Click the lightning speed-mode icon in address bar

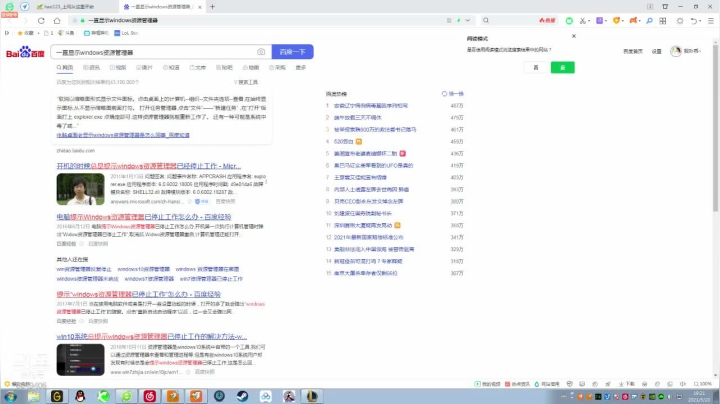(458, 21)
